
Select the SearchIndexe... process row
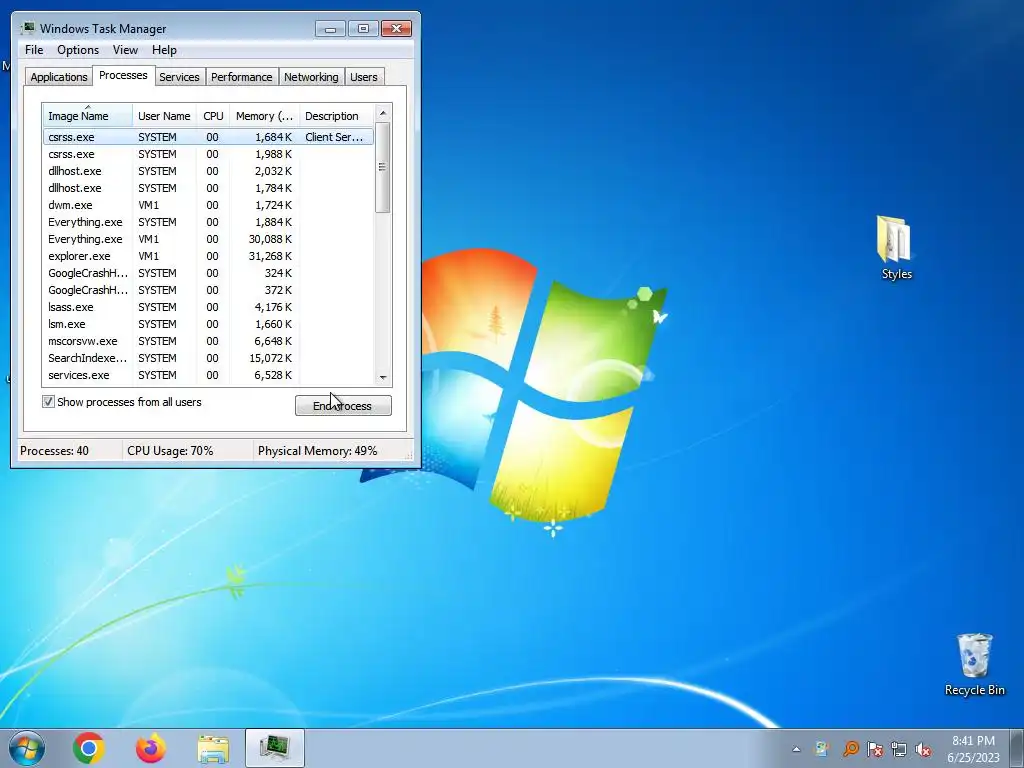point(208,358)
